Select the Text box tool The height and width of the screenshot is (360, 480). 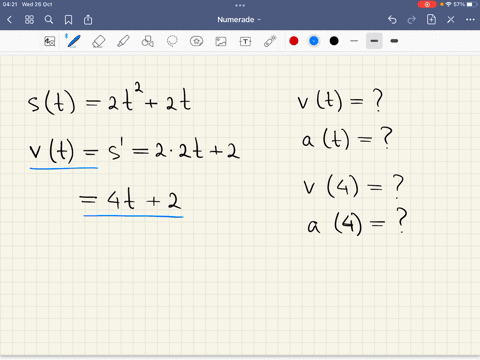coord(245,41)
